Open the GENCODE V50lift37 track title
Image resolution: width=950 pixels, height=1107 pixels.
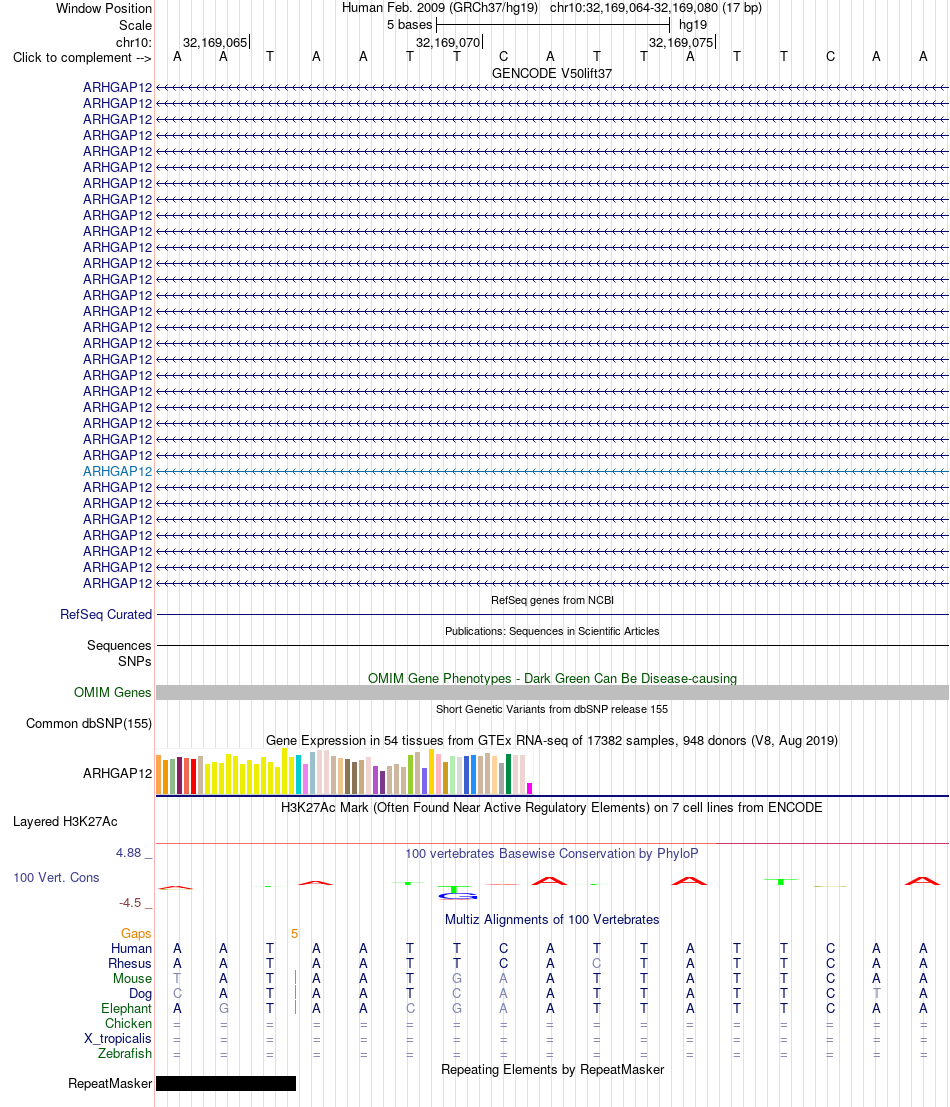[x=552, y=73]
